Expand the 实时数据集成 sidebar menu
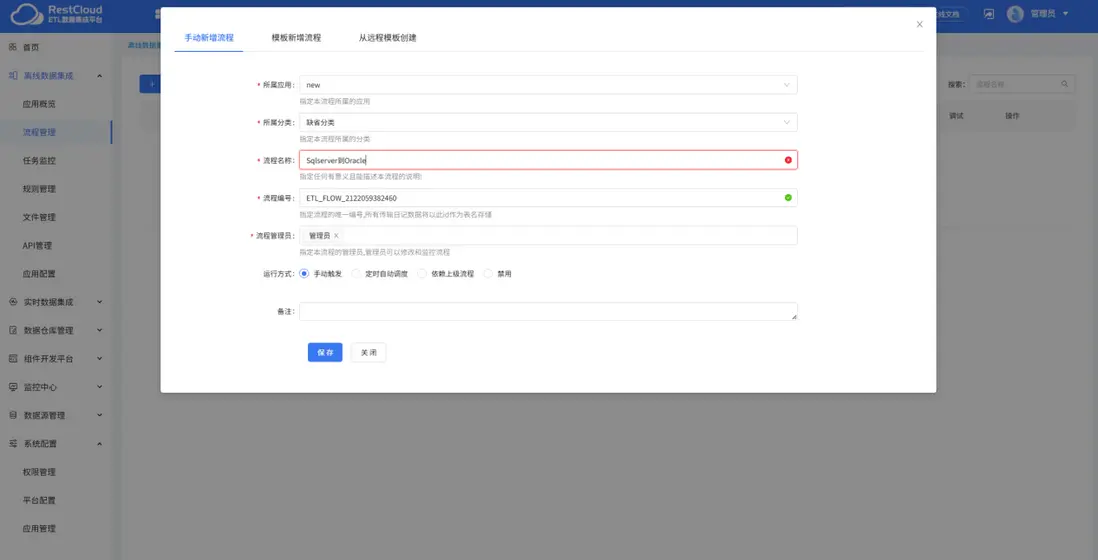1098x560 pixels. [56, 302]
